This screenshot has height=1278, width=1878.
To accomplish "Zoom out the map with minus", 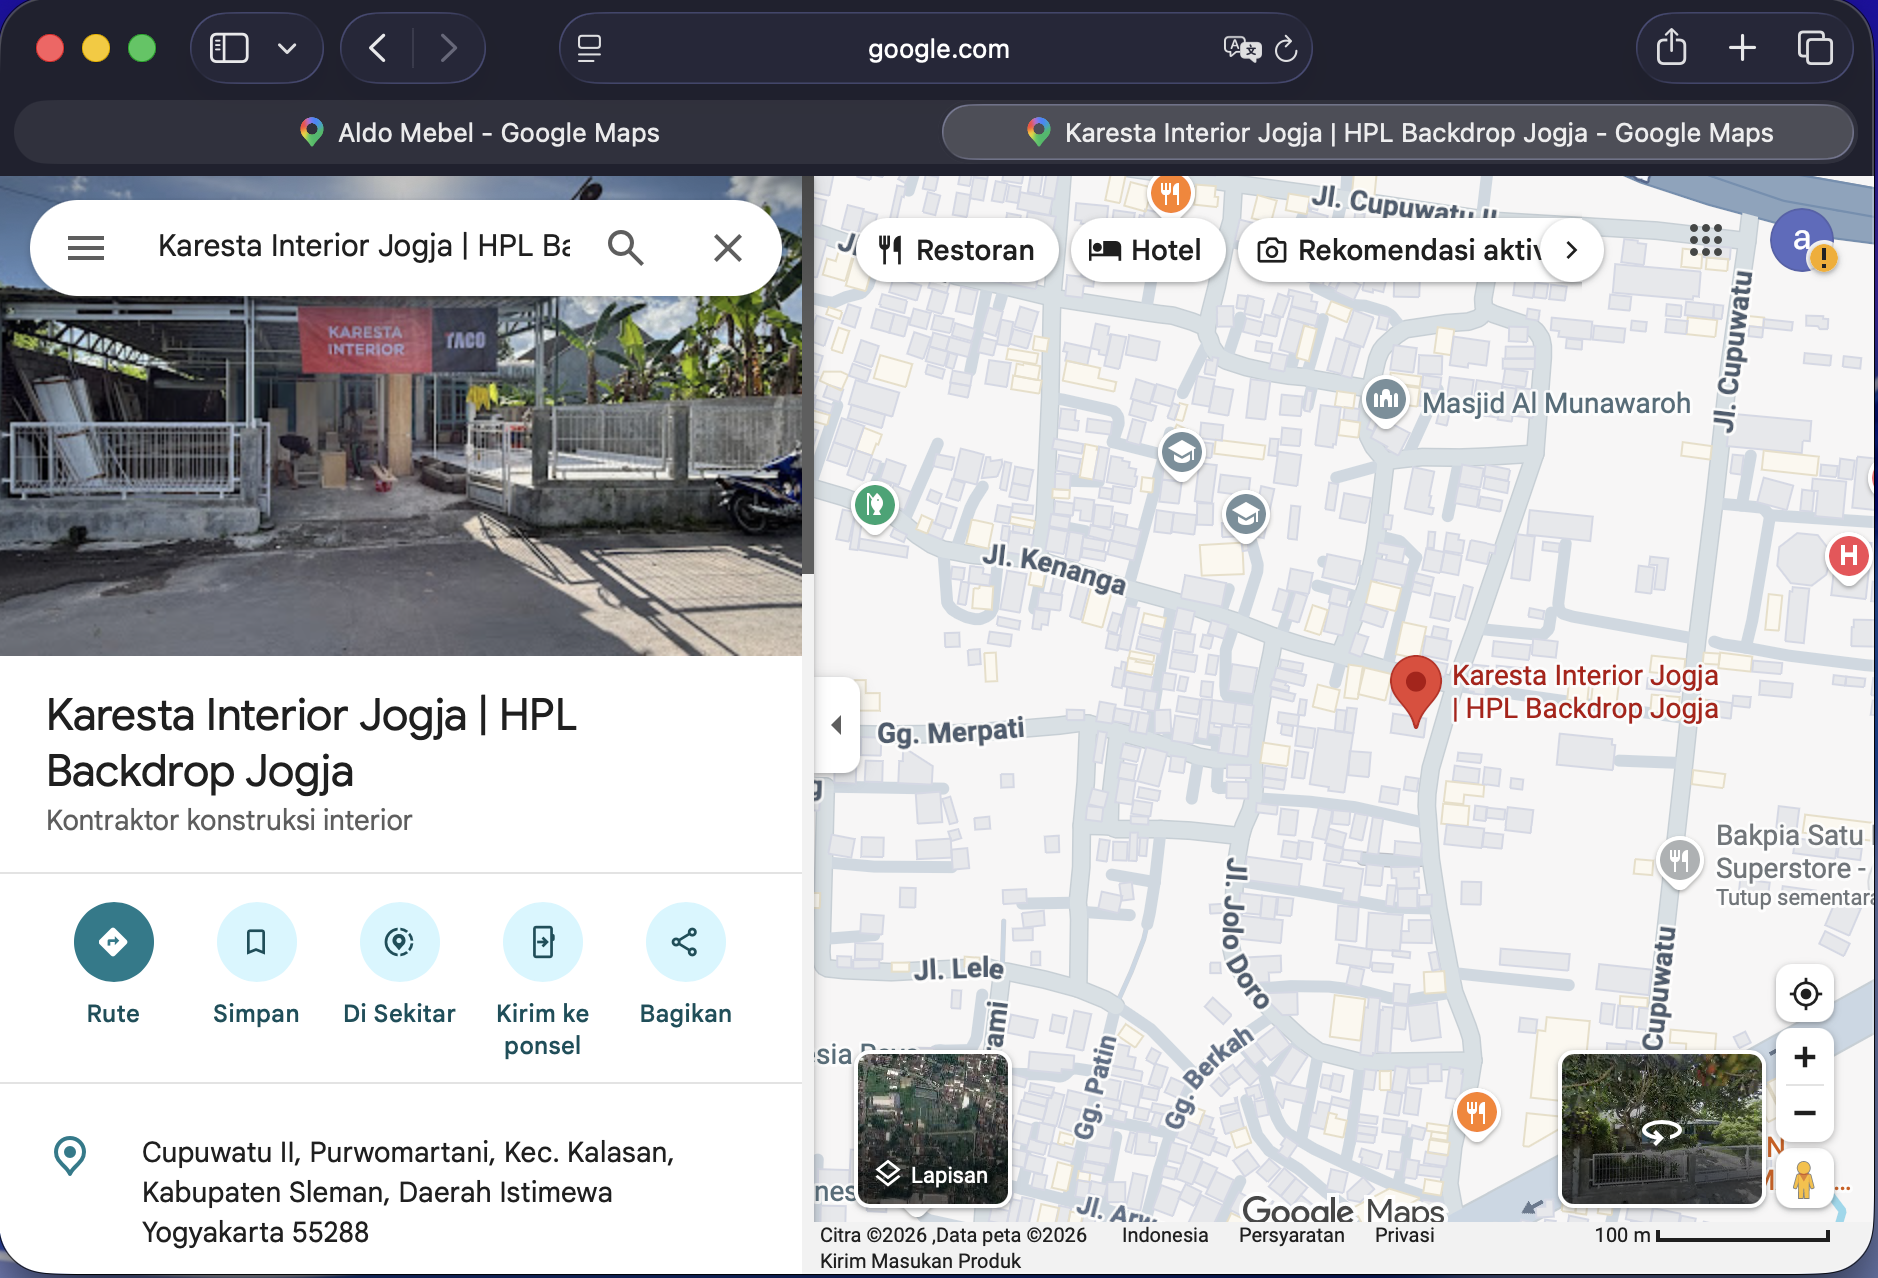I will (1805, 1113).
